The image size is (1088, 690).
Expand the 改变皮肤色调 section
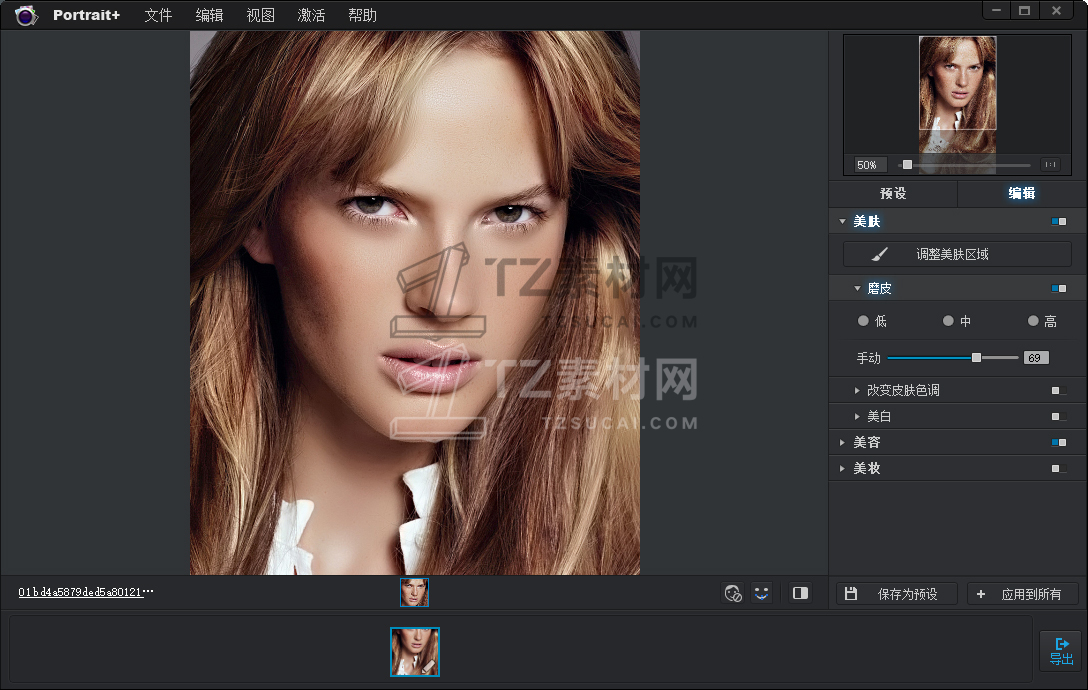point(857,390)
